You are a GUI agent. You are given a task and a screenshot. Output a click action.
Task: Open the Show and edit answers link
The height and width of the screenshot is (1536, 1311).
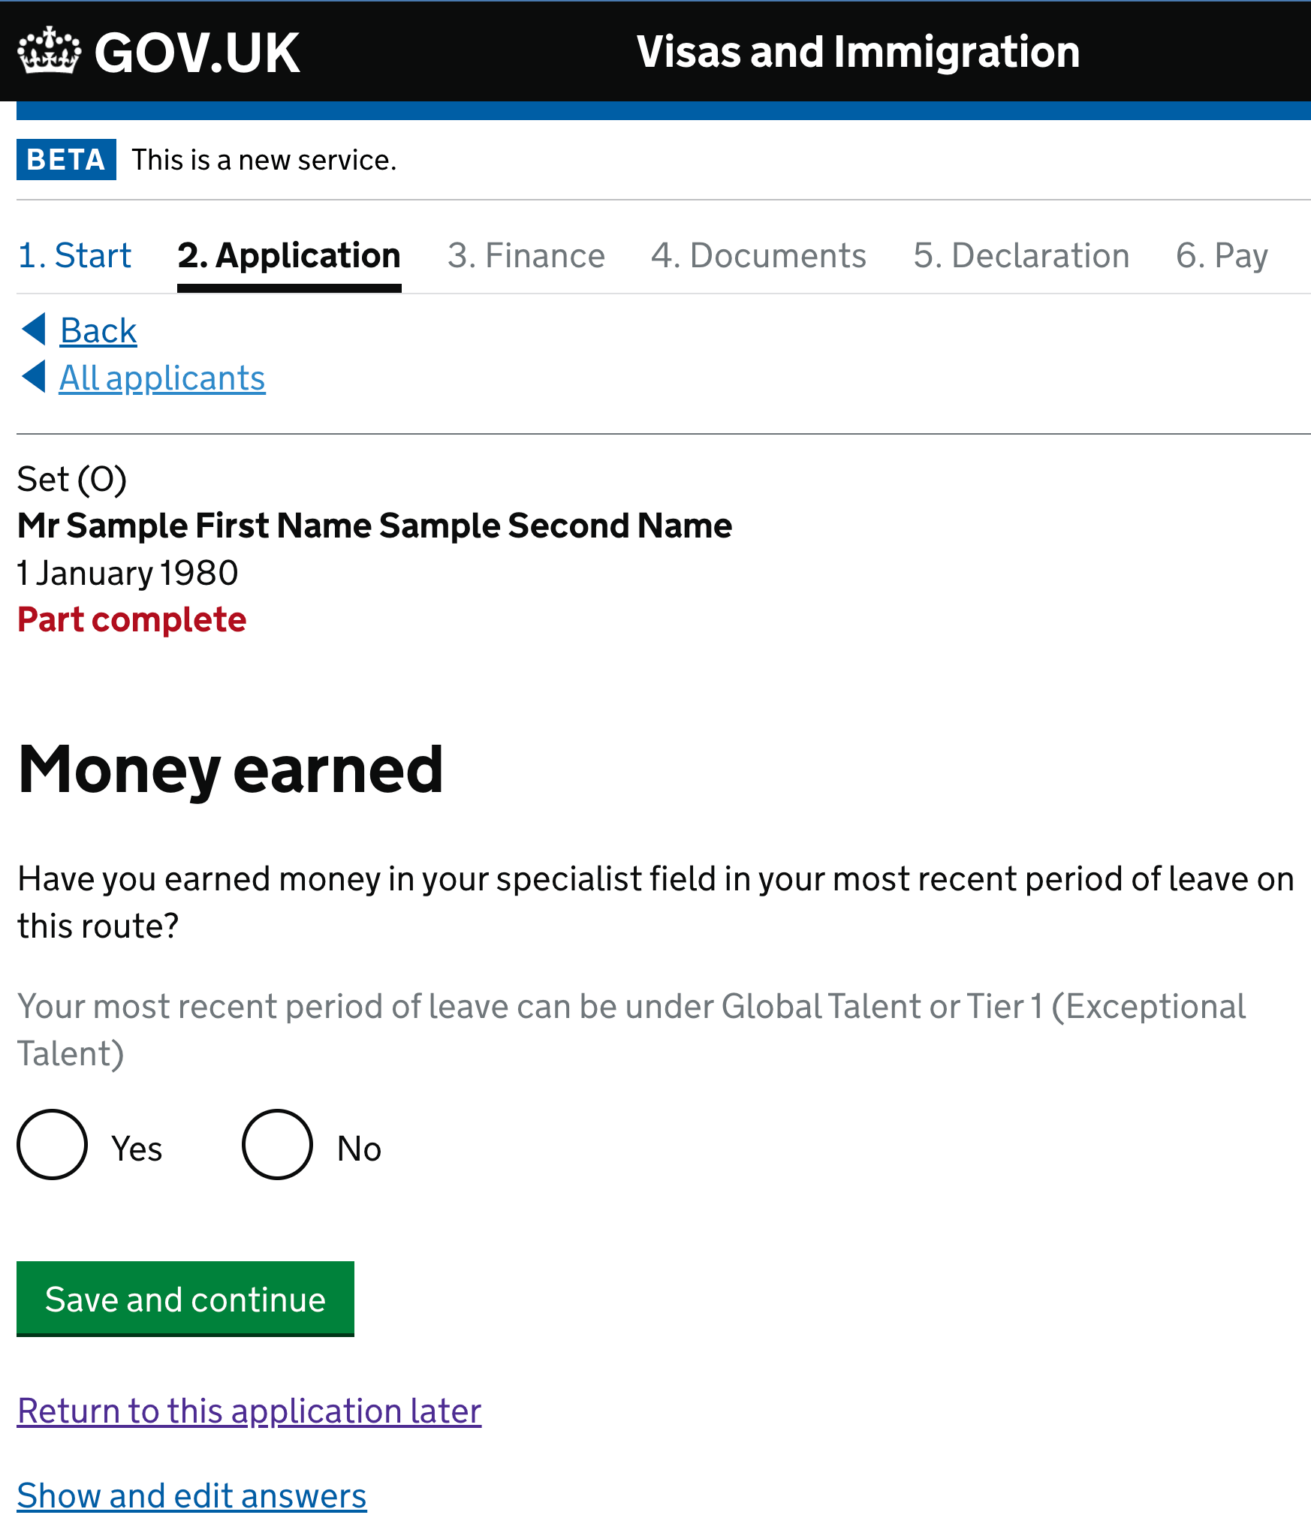[191, 1495]
